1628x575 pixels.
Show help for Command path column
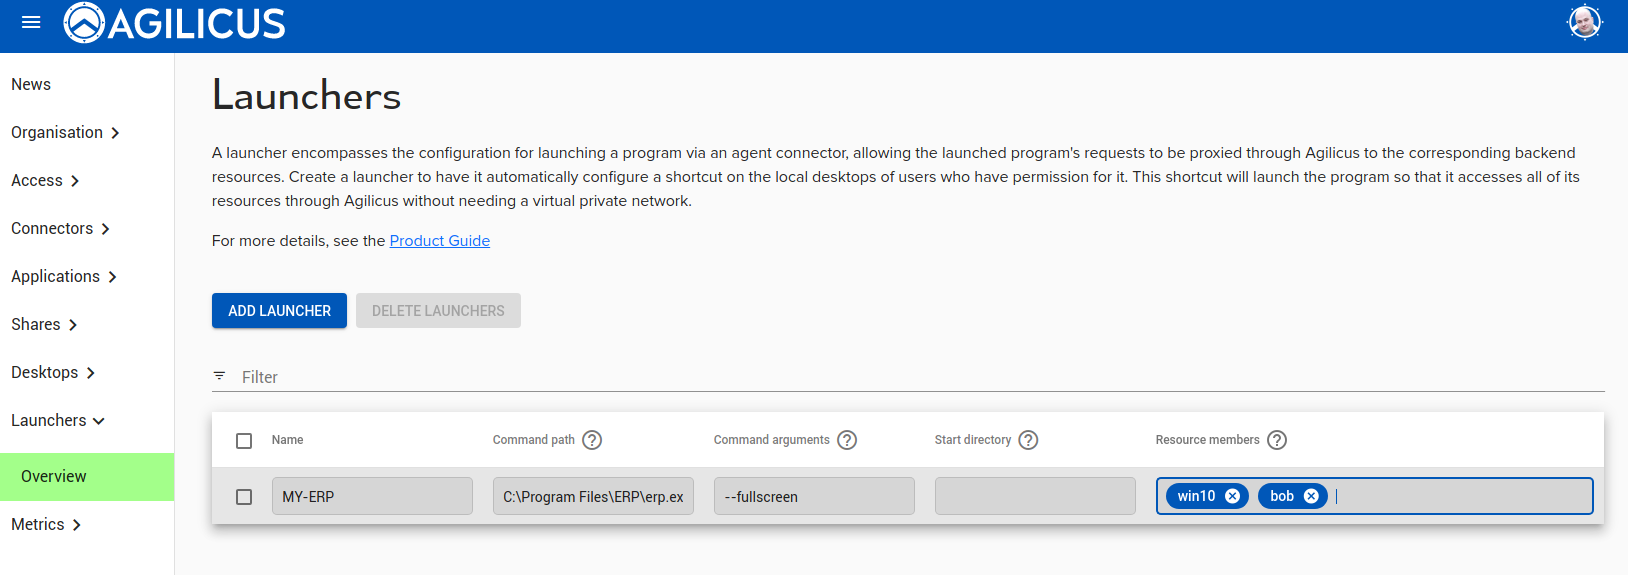(592, 440)
